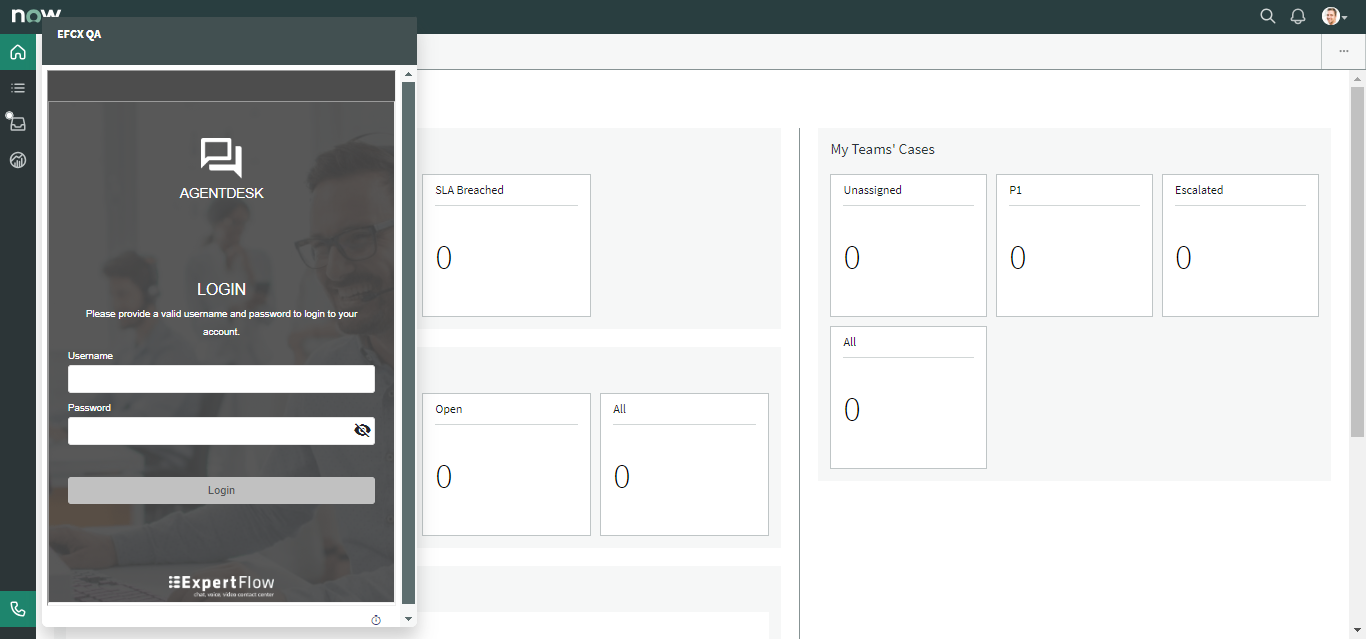Open the SLA Breached tile
The height and width of the screenshot is (639, 1366).
[506, 245]
